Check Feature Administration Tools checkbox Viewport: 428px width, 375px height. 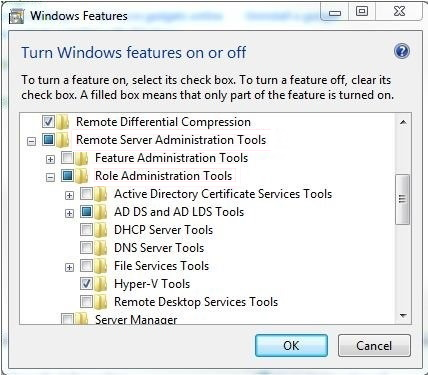coord(67,158)
